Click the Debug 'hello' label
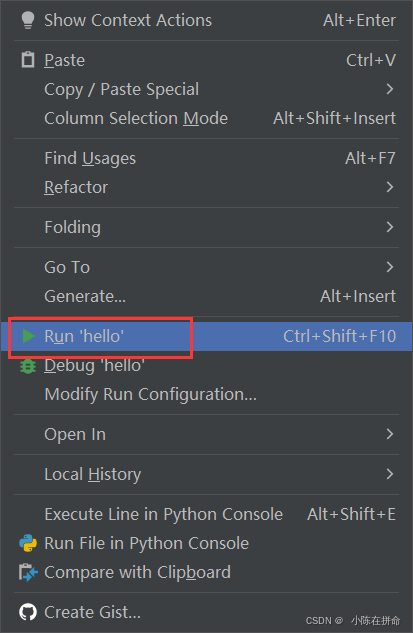The height and width of the screenshot is (633, 413). [94, 366]
